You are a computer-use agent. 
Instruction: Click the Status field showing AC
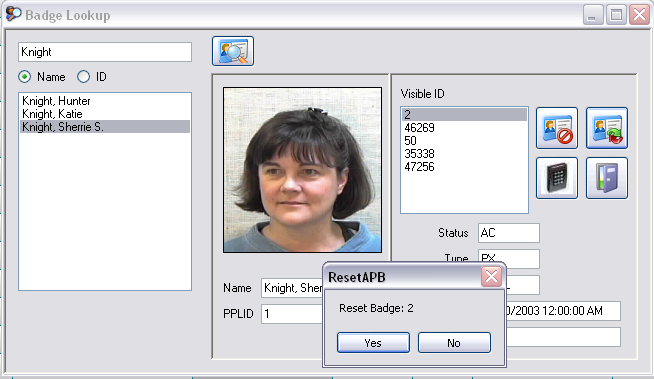tap(509, 233)
